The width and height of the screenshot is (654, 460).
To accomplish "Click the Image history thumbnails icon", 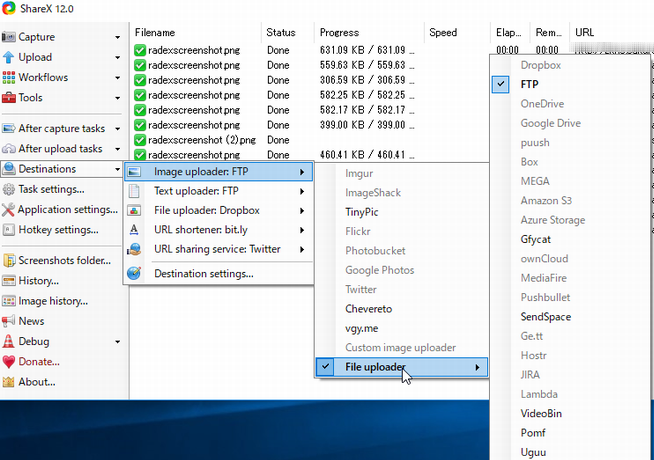I will pos(9,301).
